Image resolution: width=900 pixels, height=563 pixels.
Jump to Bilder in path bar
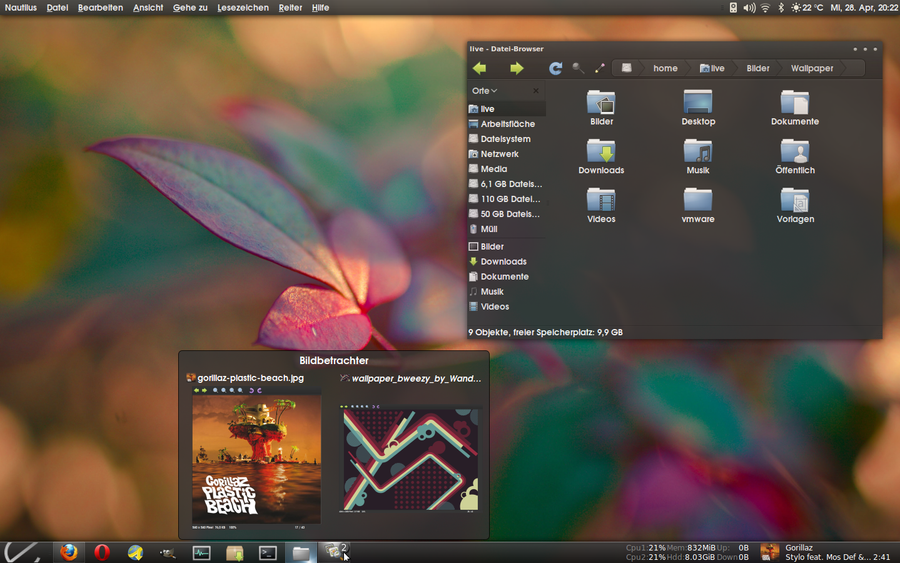pos(758,68)
